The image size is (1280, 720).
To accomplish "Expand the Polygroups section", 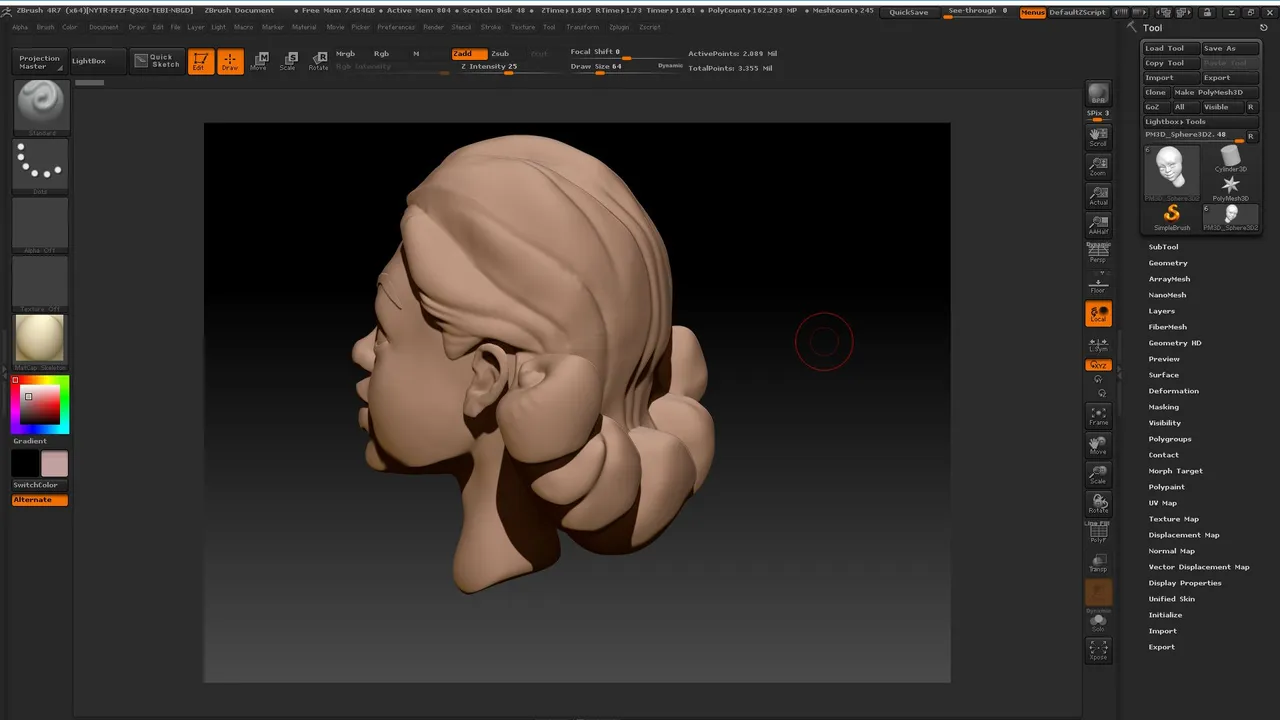I will pyautogui.click(x=1169, y=439).
